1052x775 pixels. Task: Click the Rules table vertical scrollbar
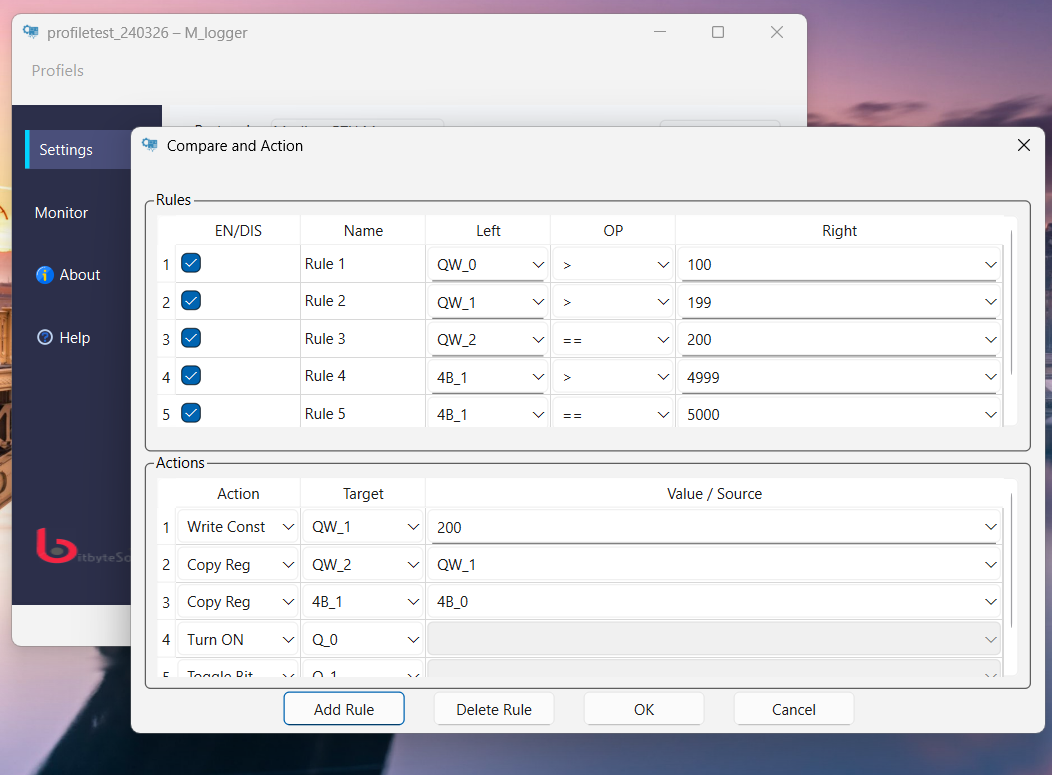1011,300
